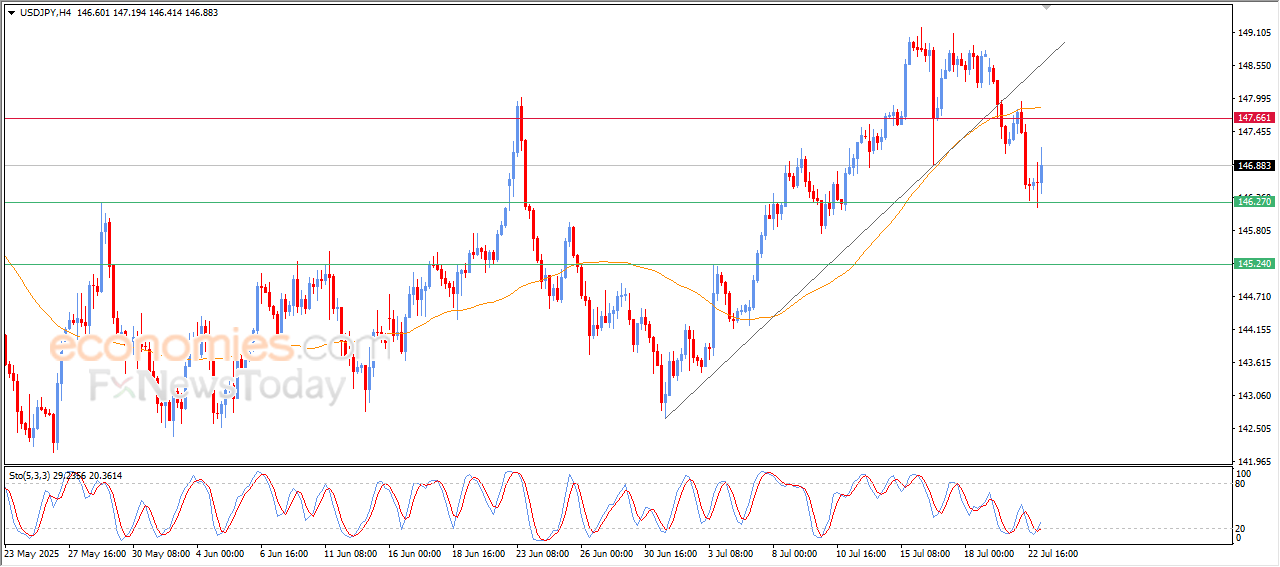Select the green 146.270 price tag
The height and width of the screenshot is (567, 1280).
[x=1254, y=202]
